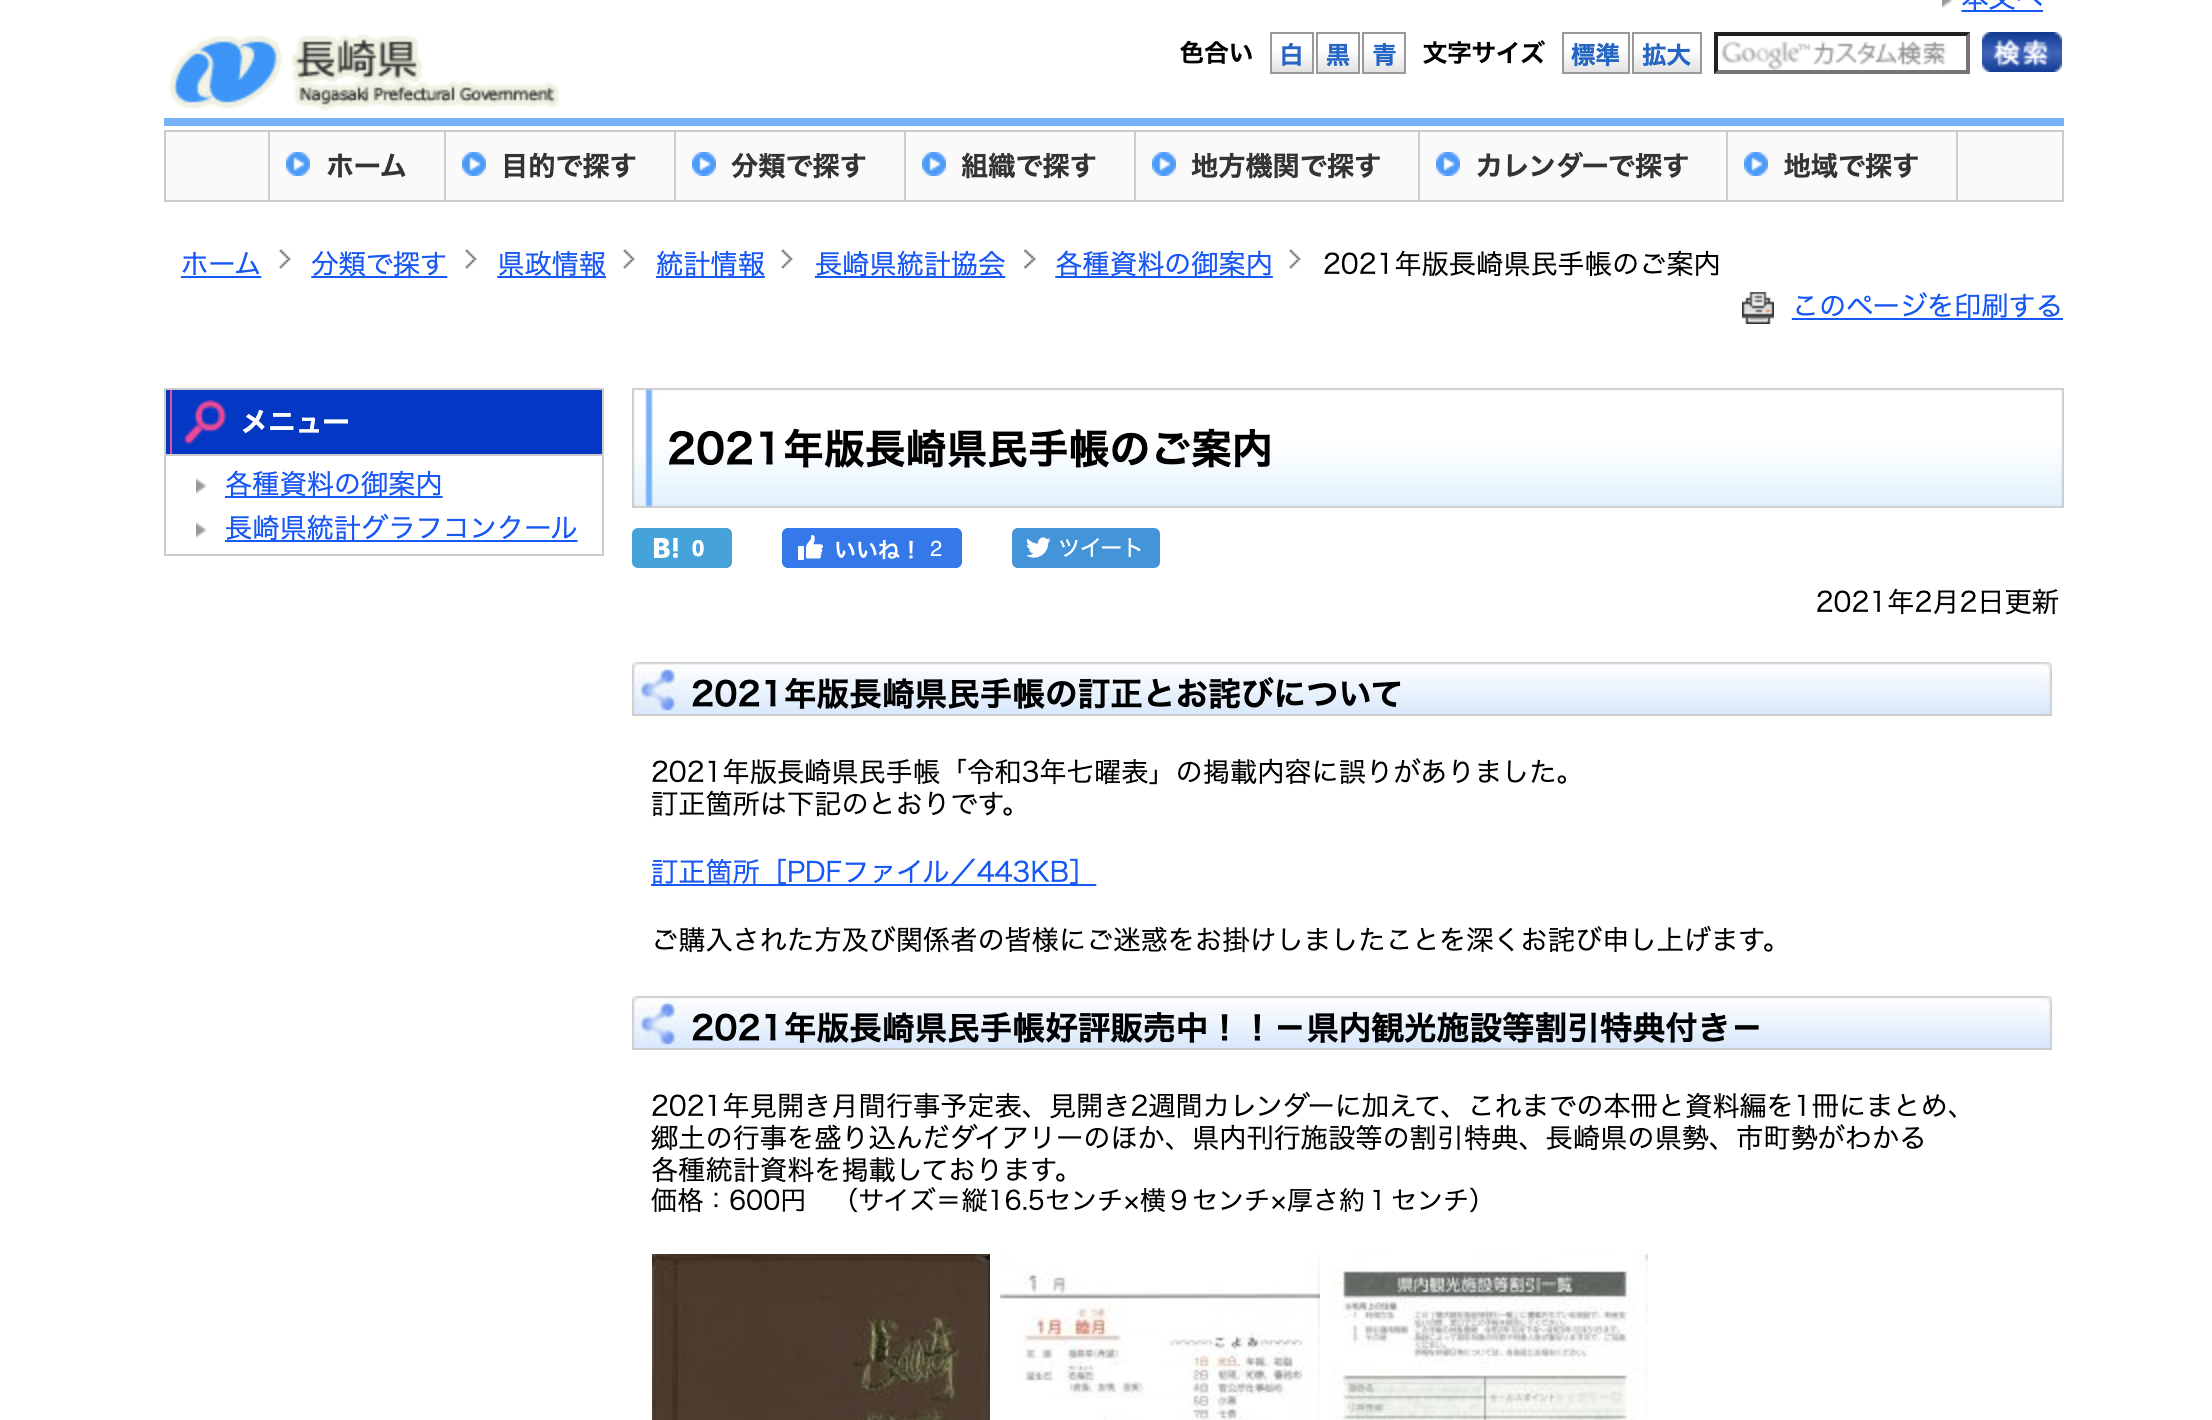This screenshot has width=2212, height=1420.
Task: Open 各種資料の御案内 in sidebar menu
Action: tap(333, 484)
